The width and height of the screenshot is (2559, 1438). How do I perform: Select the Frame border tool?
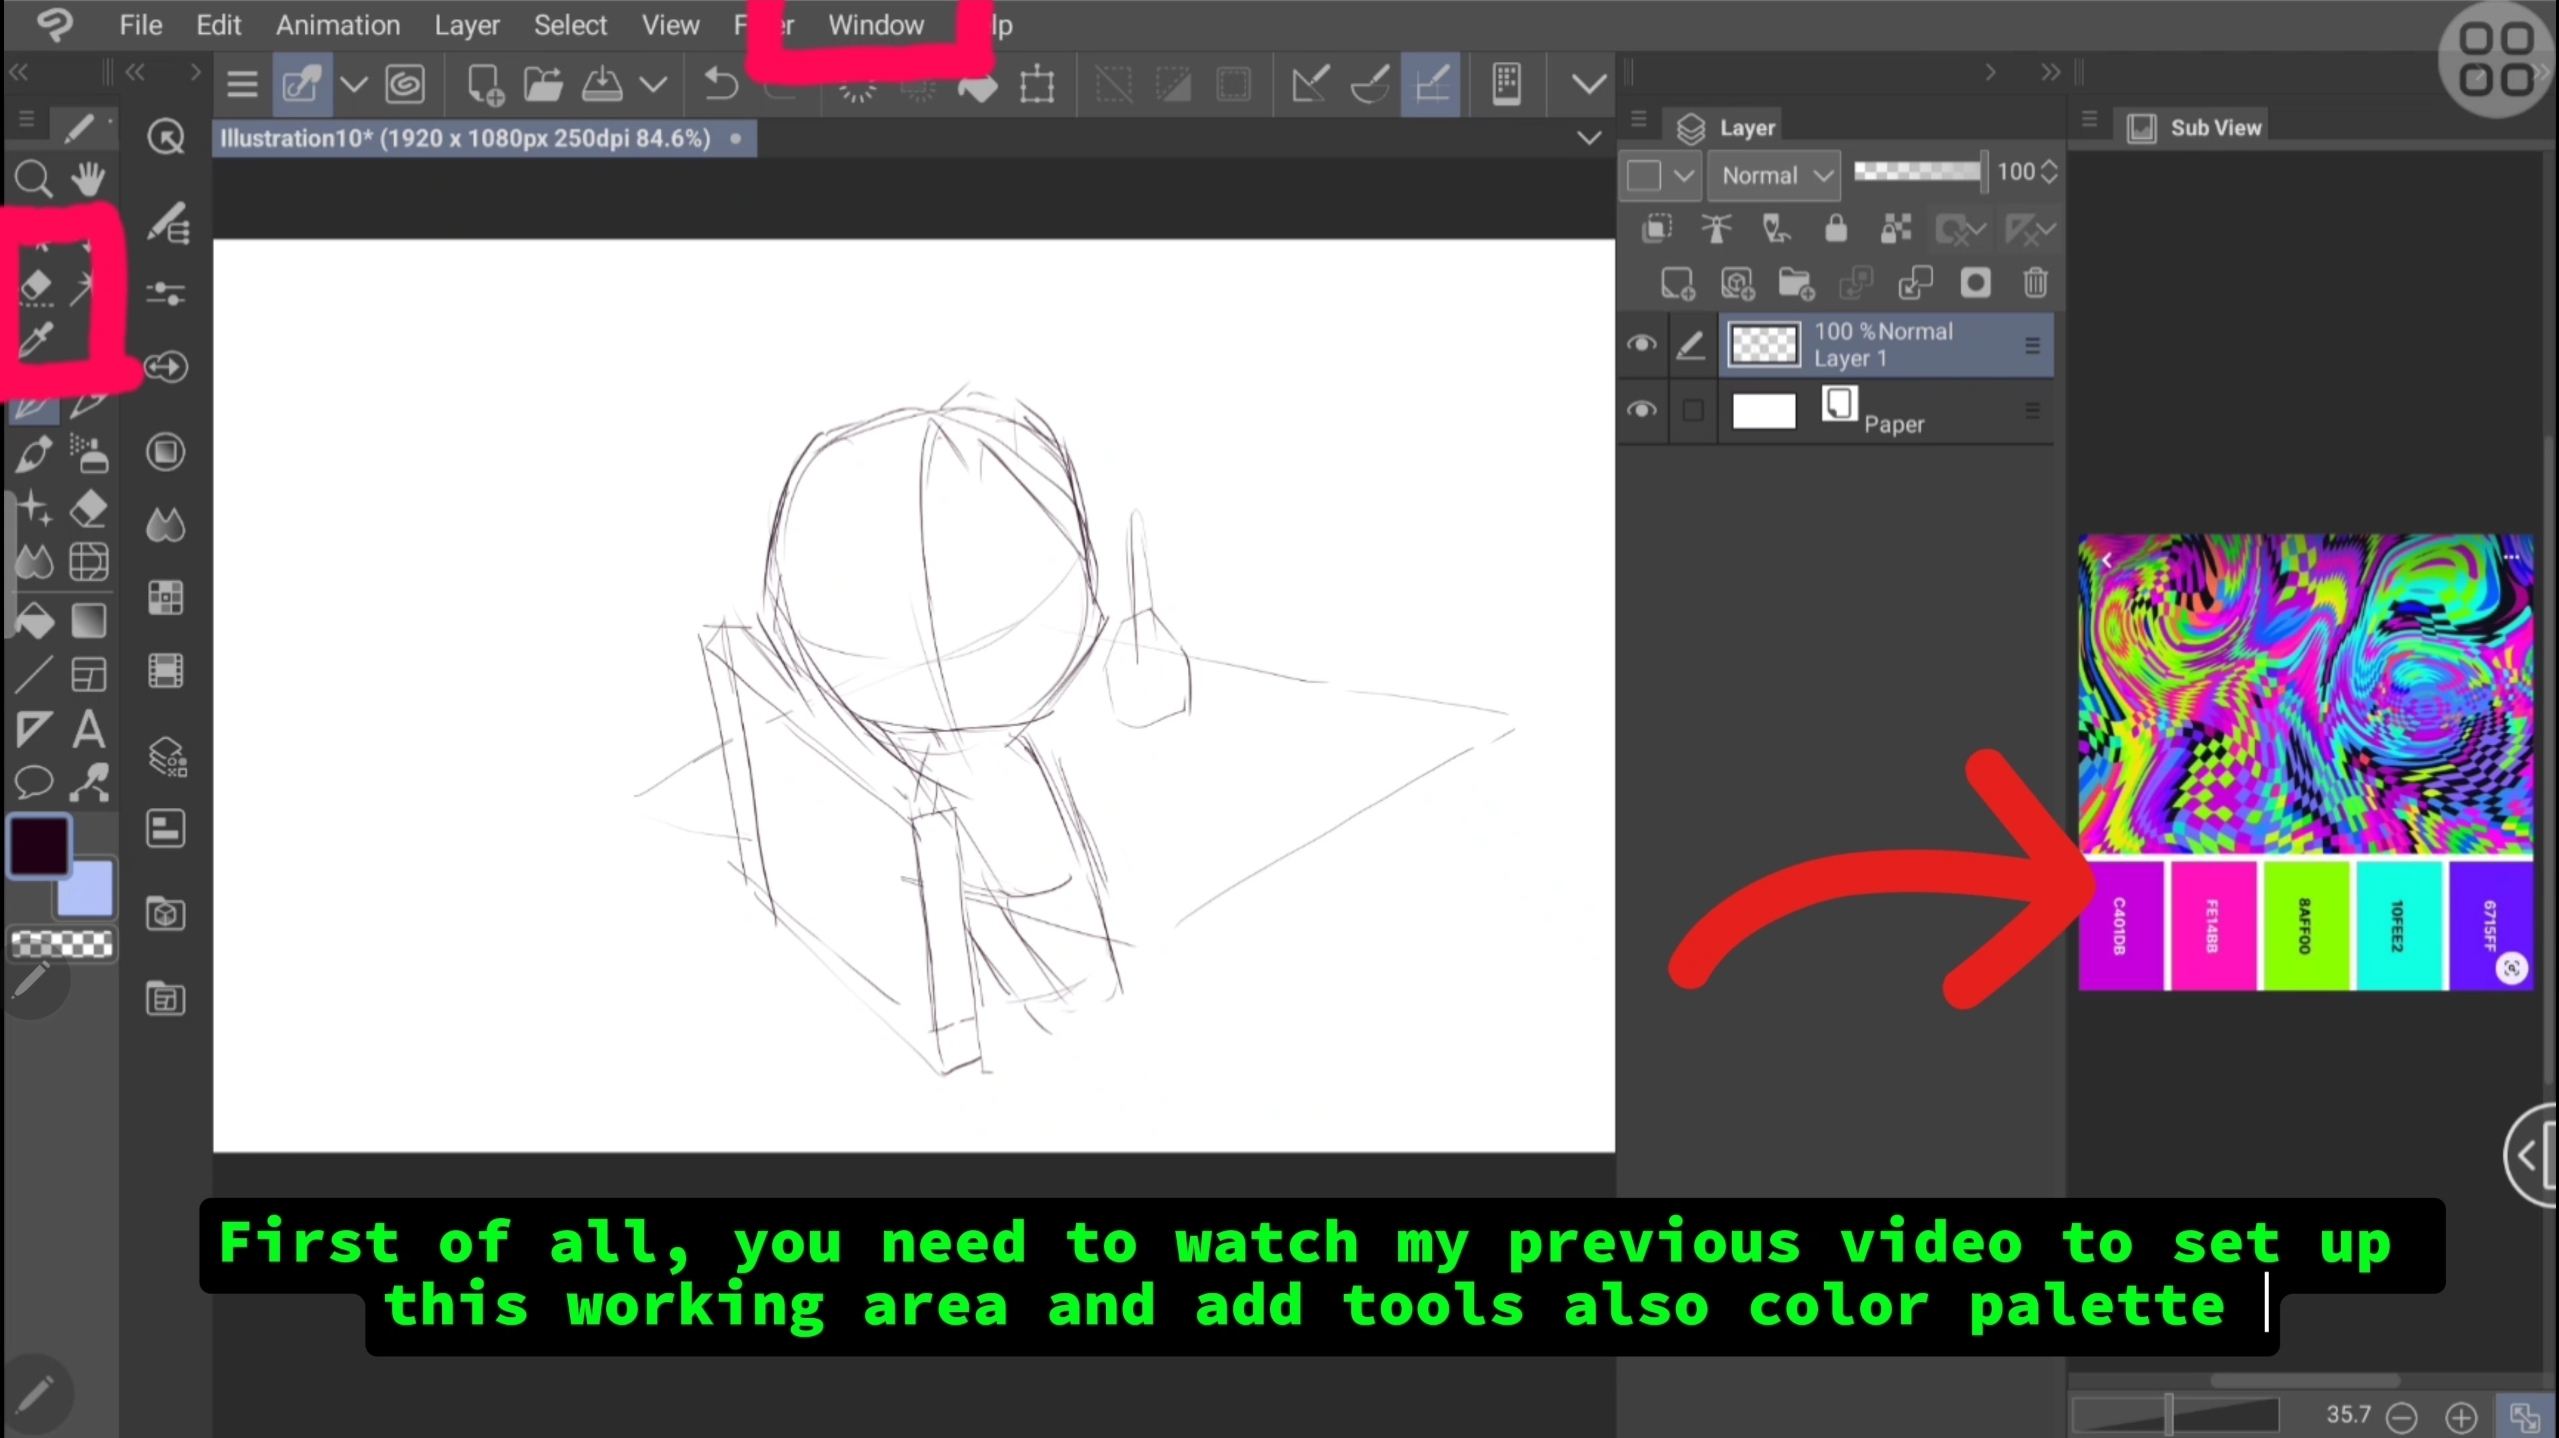coord(89,675)
